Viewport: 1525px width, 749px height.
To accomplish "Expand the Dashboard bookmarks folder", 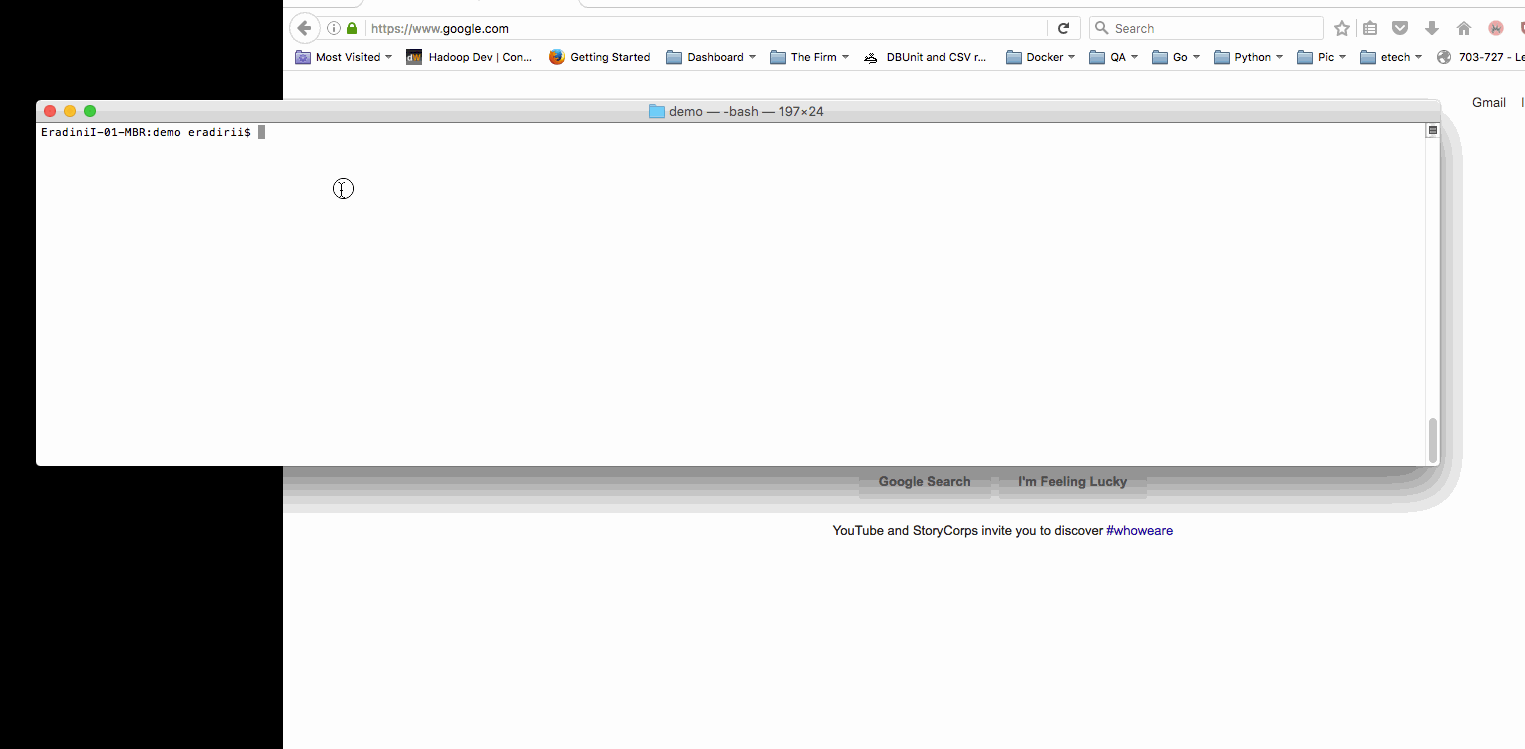I will pos(711,57).
